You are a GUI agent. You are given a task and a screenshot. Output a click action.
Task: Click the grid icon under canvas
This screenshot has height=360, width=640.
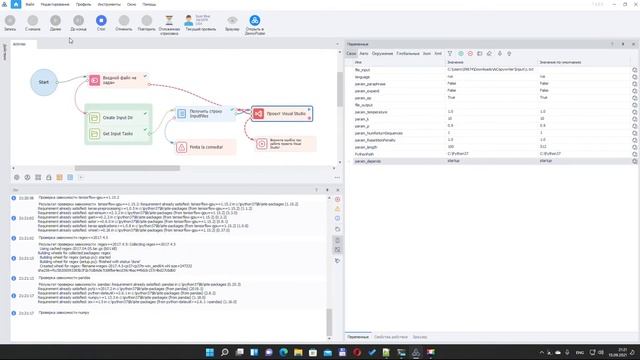coord(38,178)
